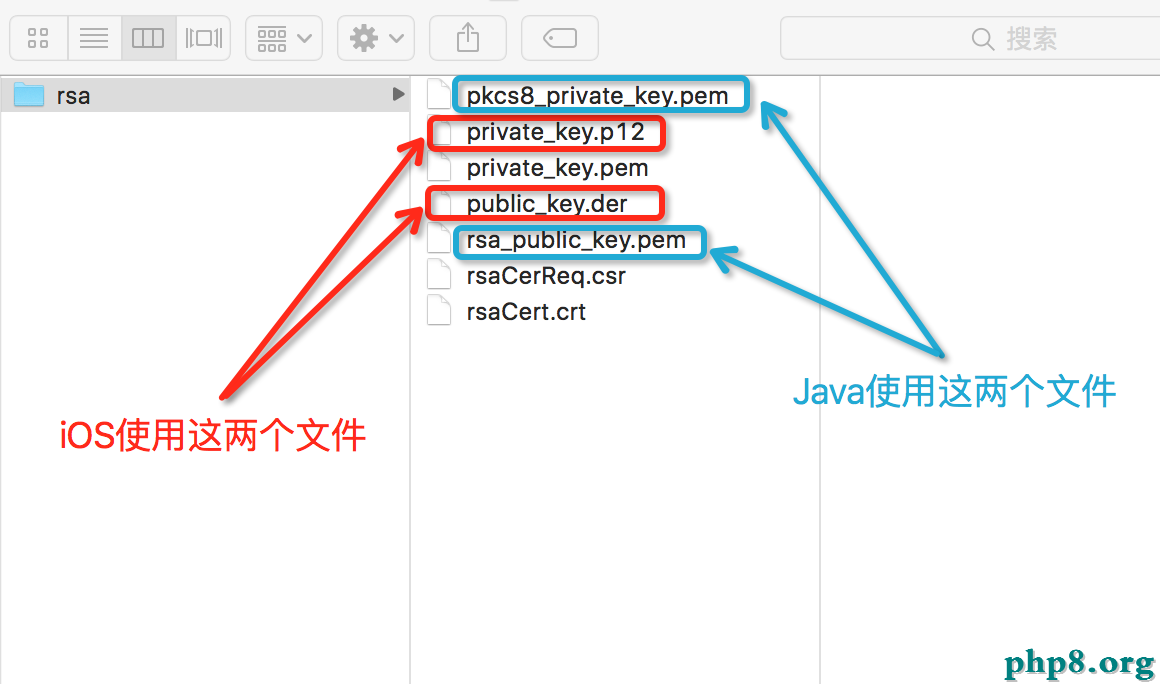1160x684 pixels.
Task: Select the private_key.pem file
Action: click(557, 168)
